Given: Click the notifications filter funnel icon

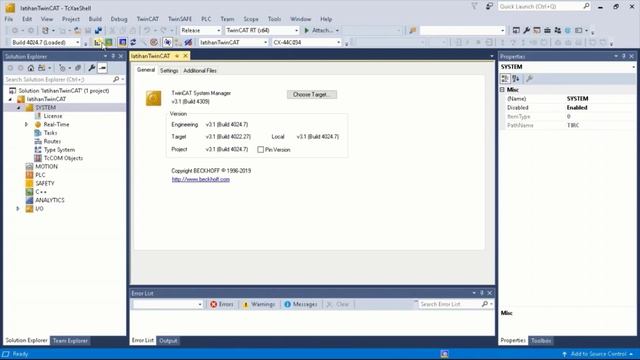Looking at the screenshot, I should (474, 7).
